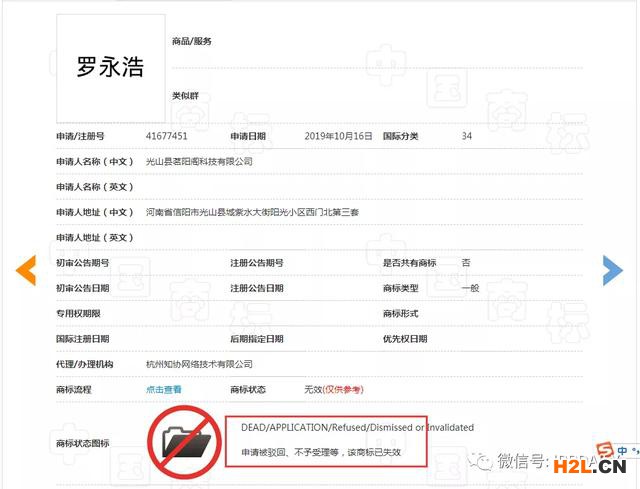Screen dimensions: 640x489
Task: Click the 类似群 label
Action: coord(185,96)
